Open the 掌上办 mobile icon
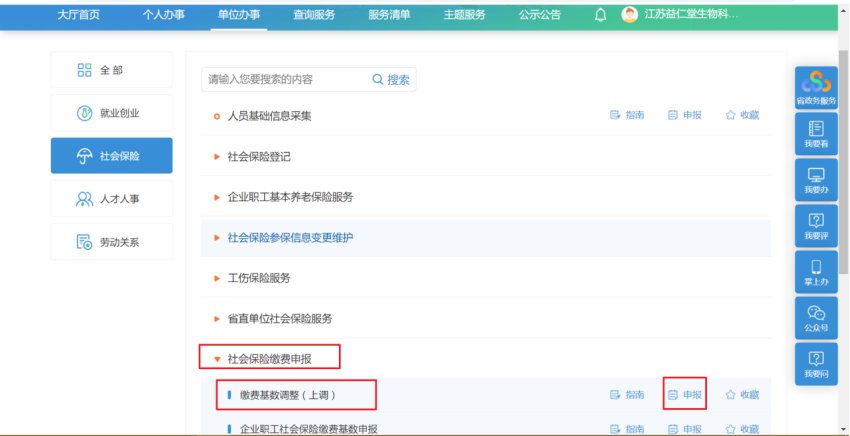Viewport: 850px width, 436px height. tap(818, 271)
